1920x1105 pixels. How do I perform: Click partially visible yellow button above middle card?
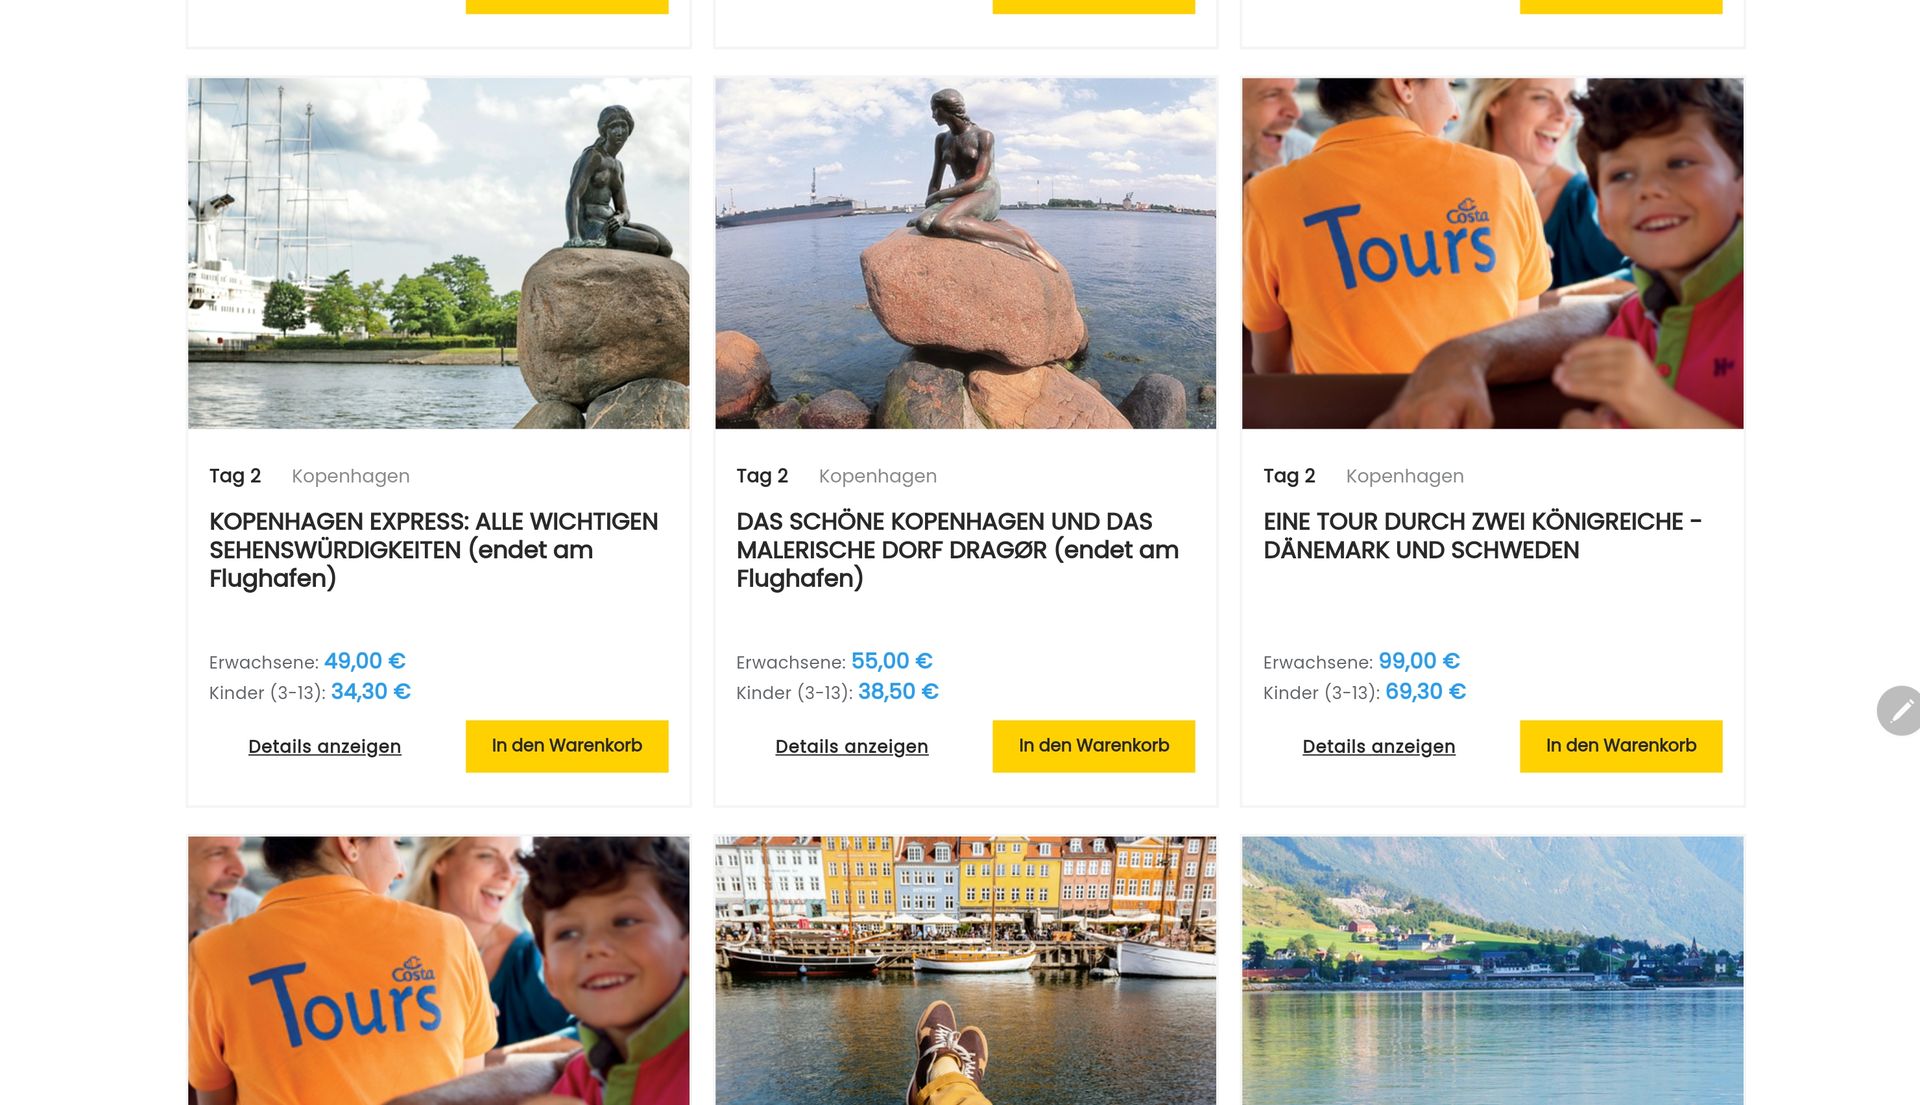[1094, 6]
